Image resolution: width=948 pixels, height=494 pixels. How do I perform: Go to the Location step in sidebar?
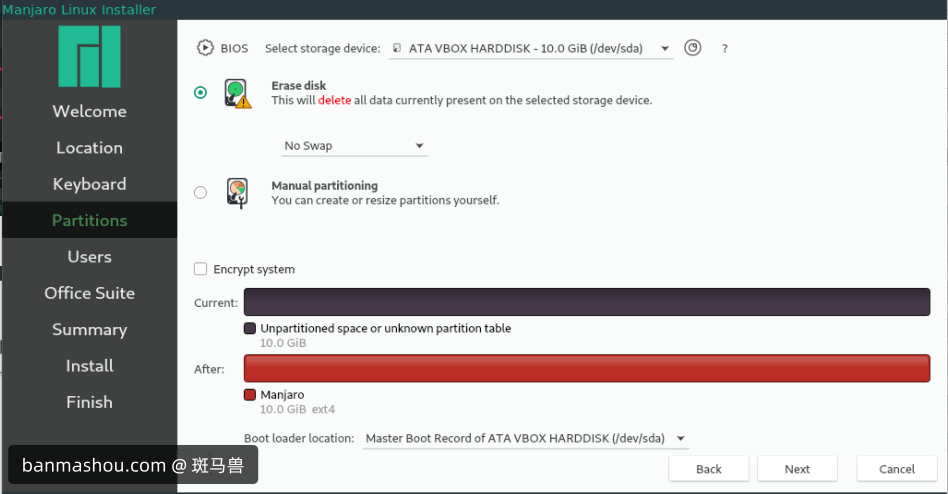click(x=89, y=148)
